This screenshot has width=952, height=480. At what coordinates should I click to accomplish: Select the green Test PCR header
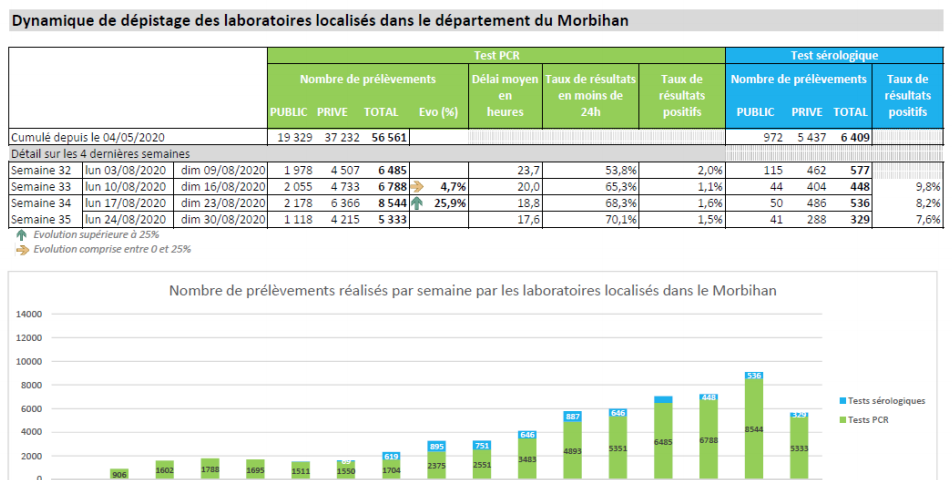(x=495, y=56)
